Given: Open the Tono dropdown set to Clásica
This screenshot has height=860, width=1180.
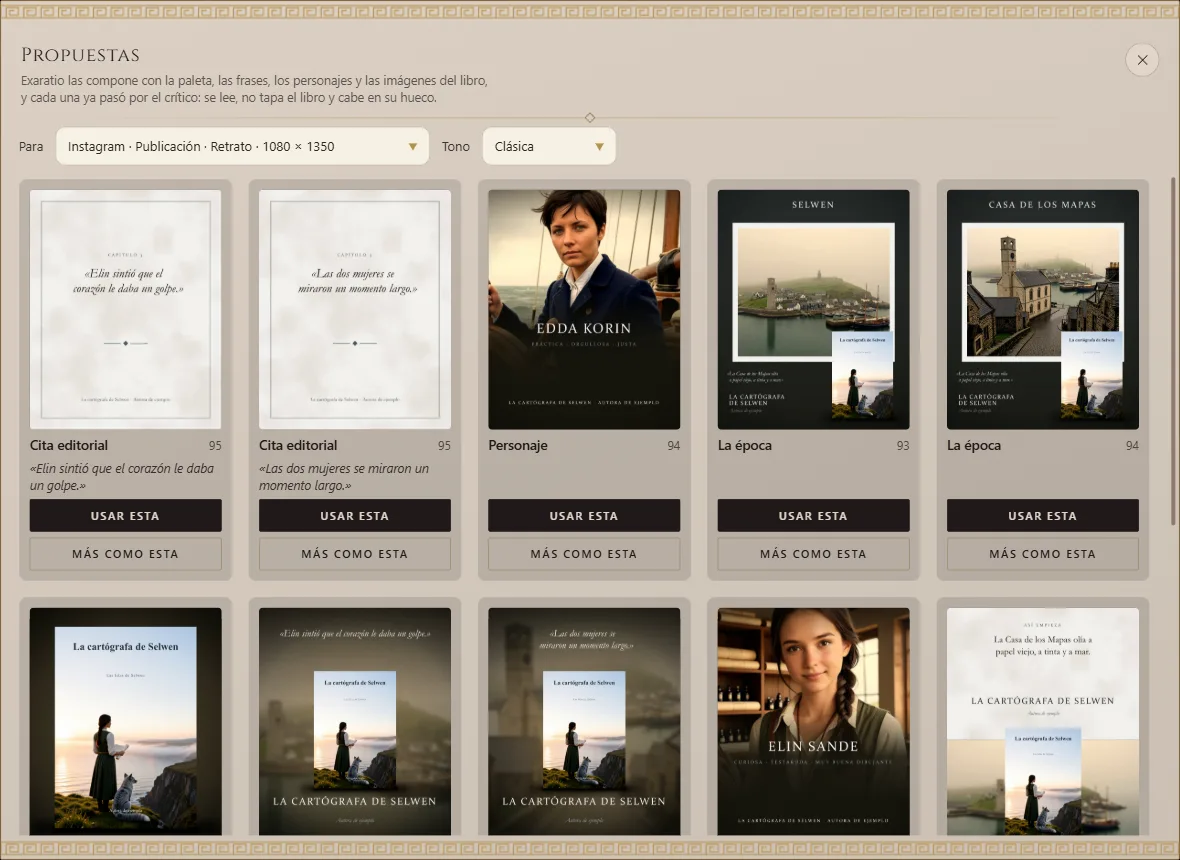Looking at the screenshot, I should point(549,146).
